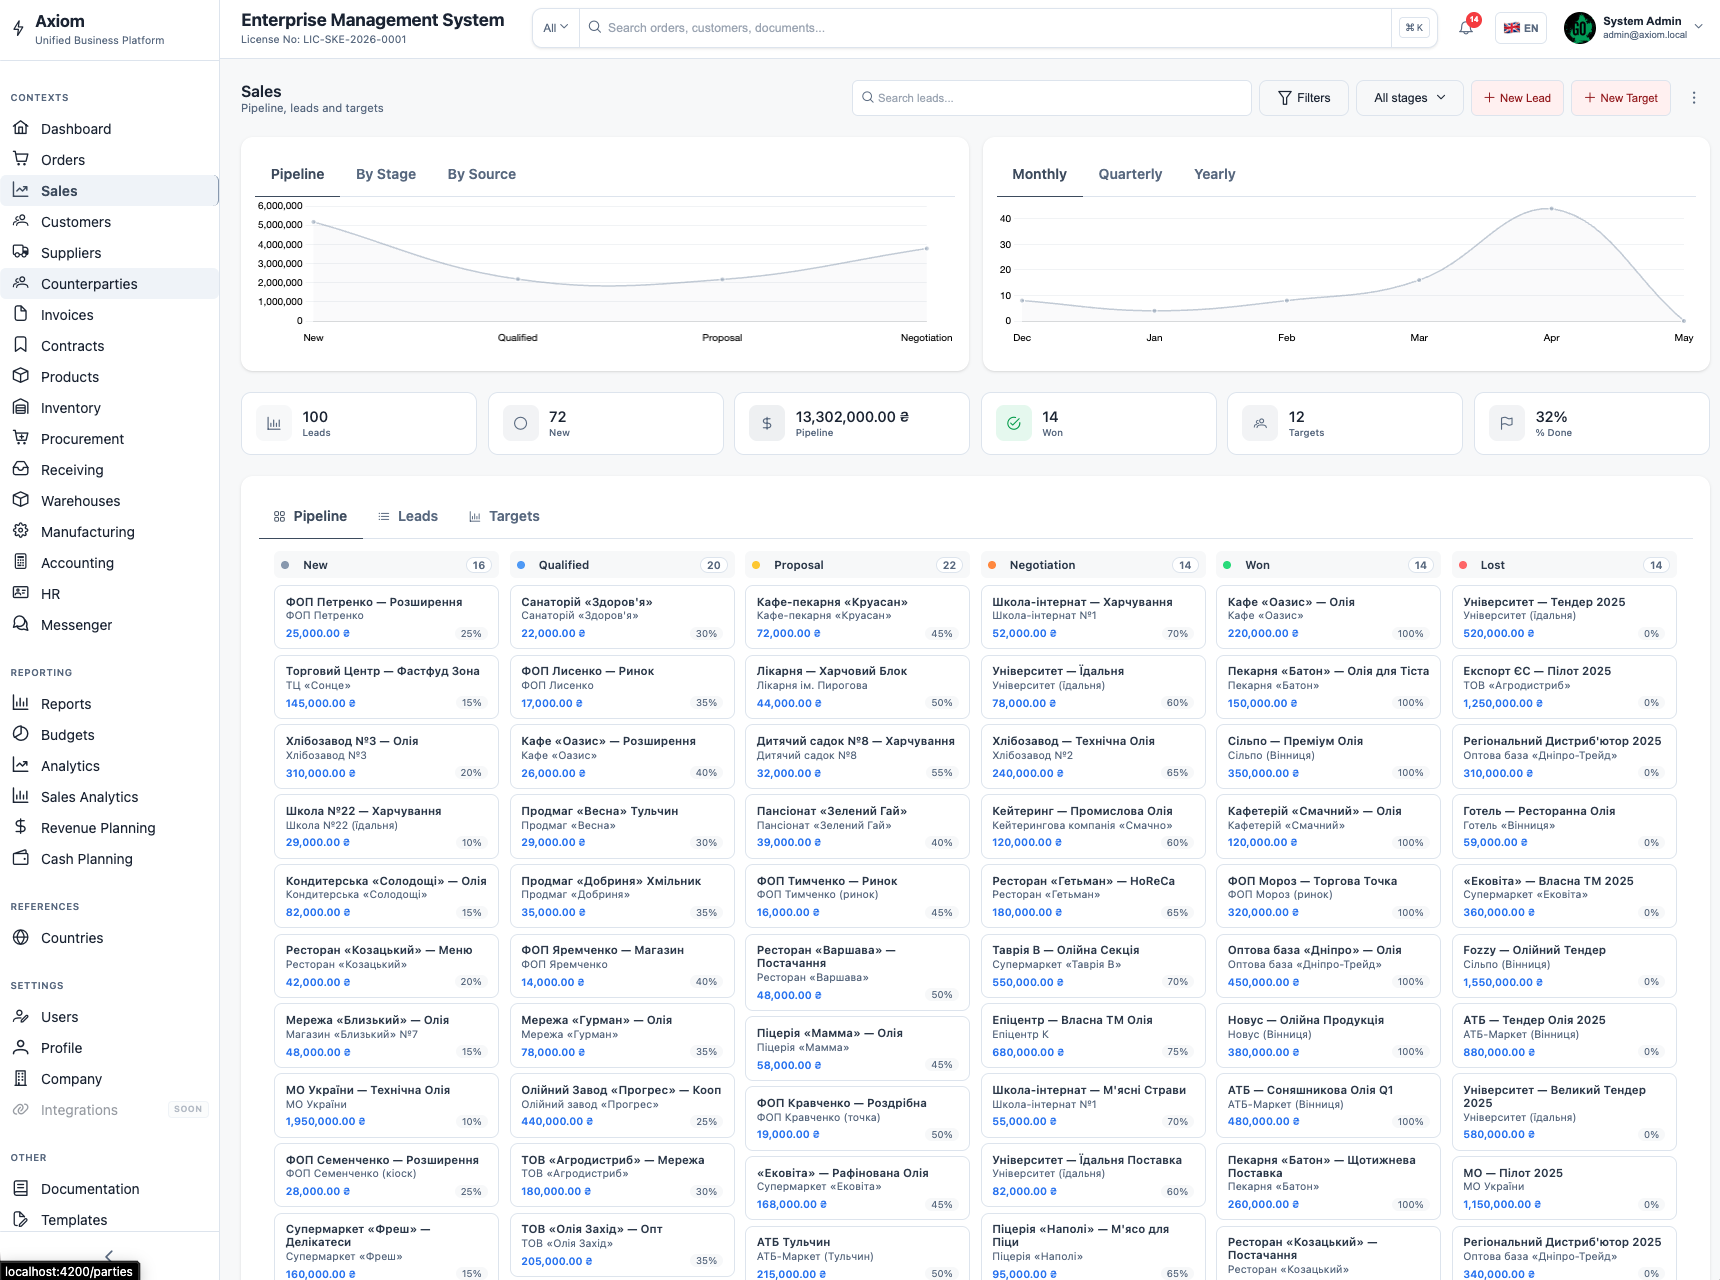
Task: Open the ФОП Петренко — Розширення card
Action: click(x=386, y=617)
